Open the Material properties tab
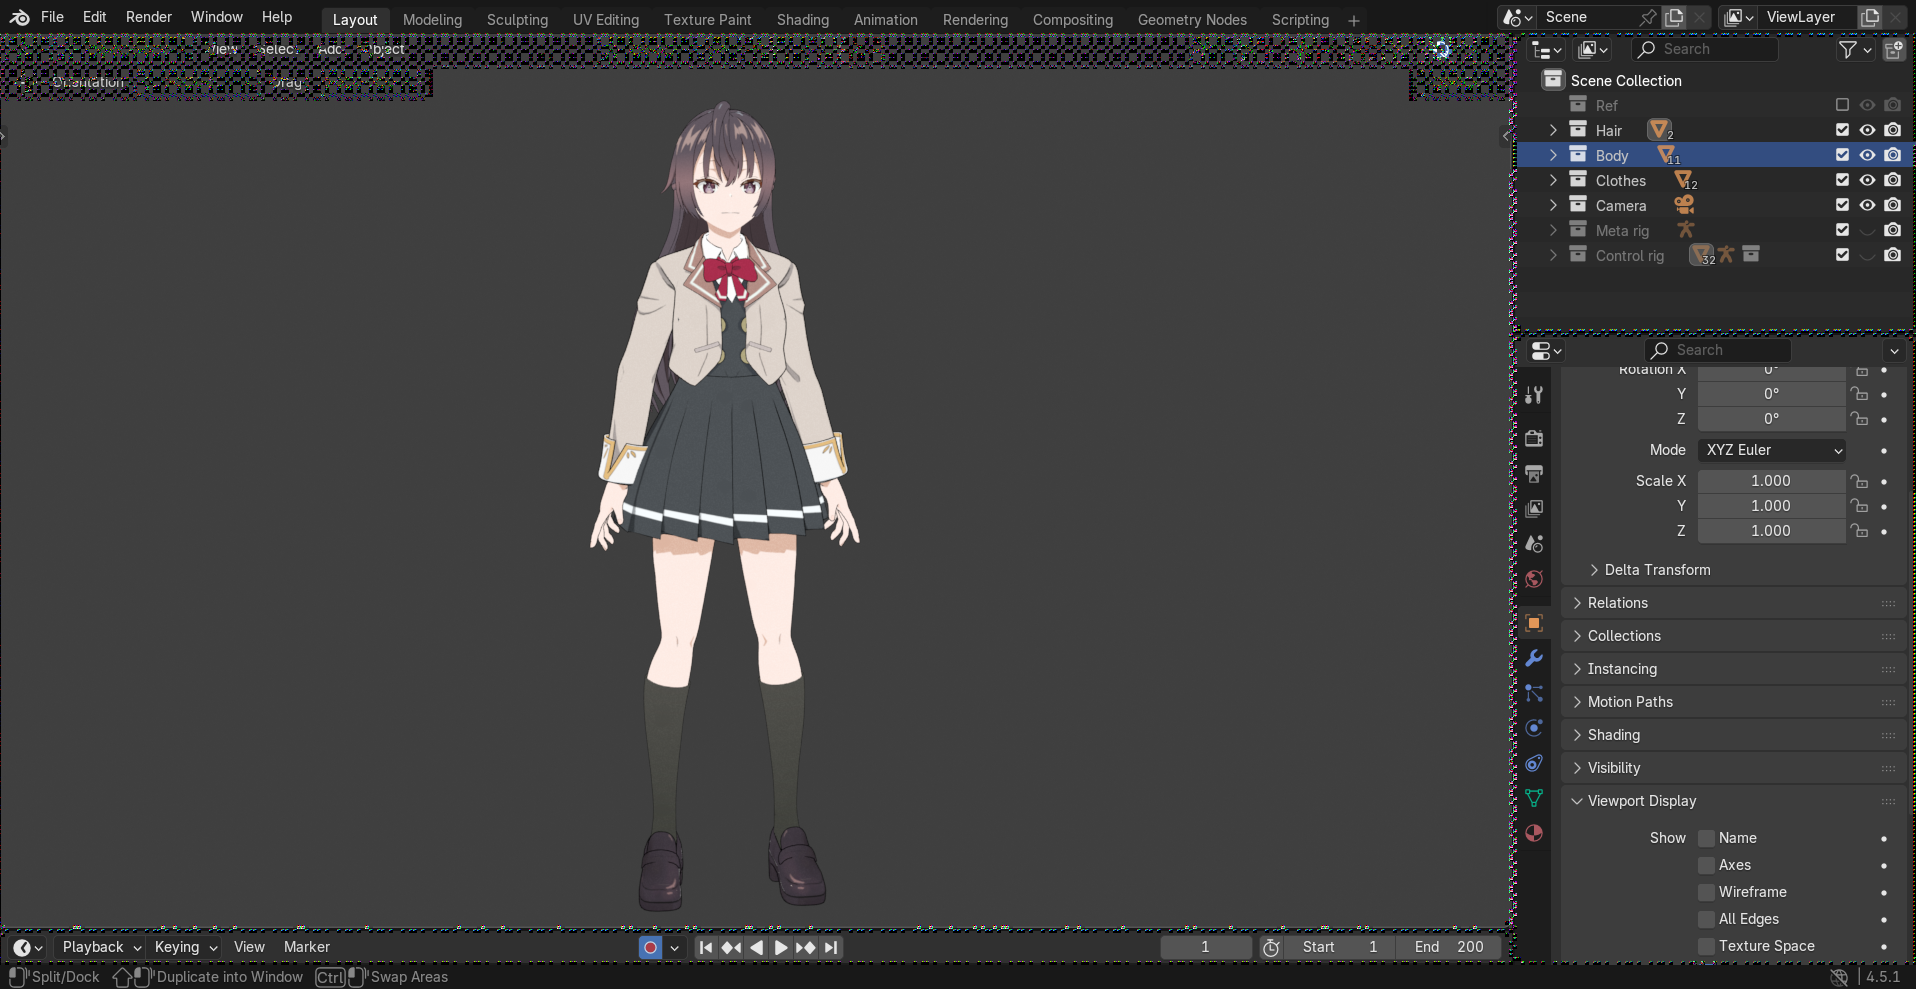The height and width of the screenshot is (989, 1916). 1534,833
